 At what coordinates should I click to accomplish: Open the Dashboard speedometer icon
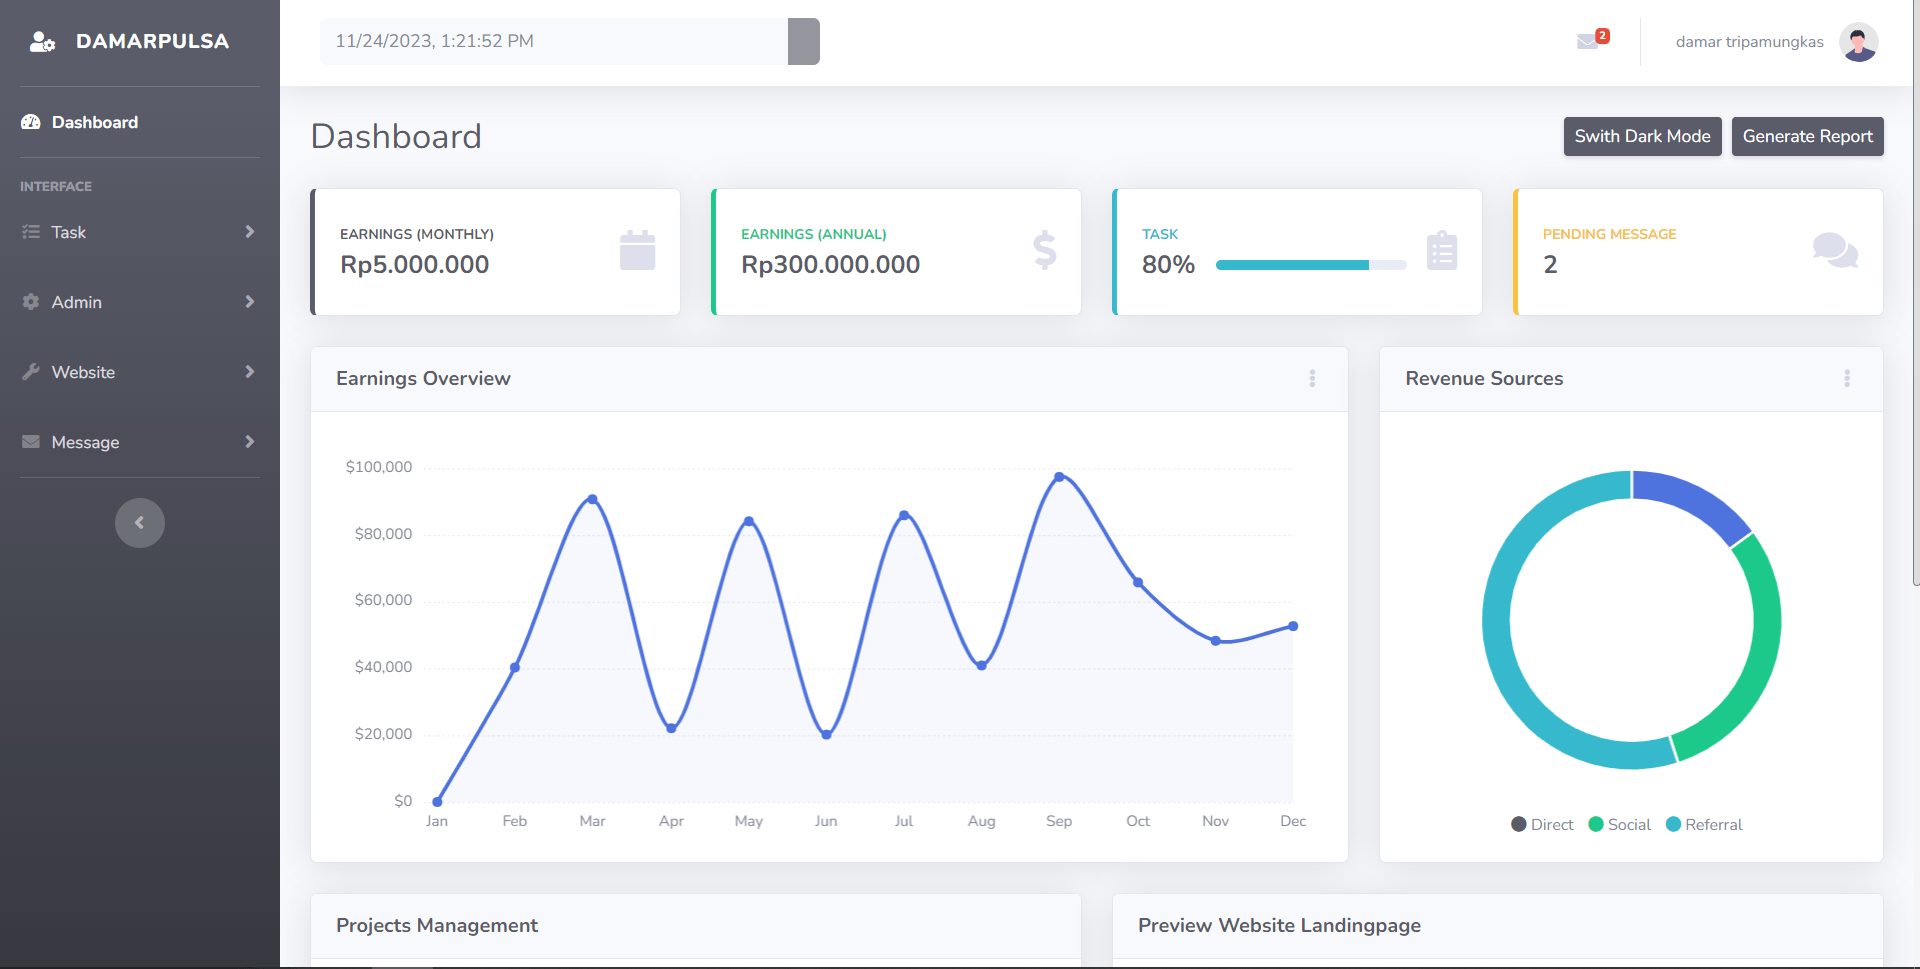[30, 121]
